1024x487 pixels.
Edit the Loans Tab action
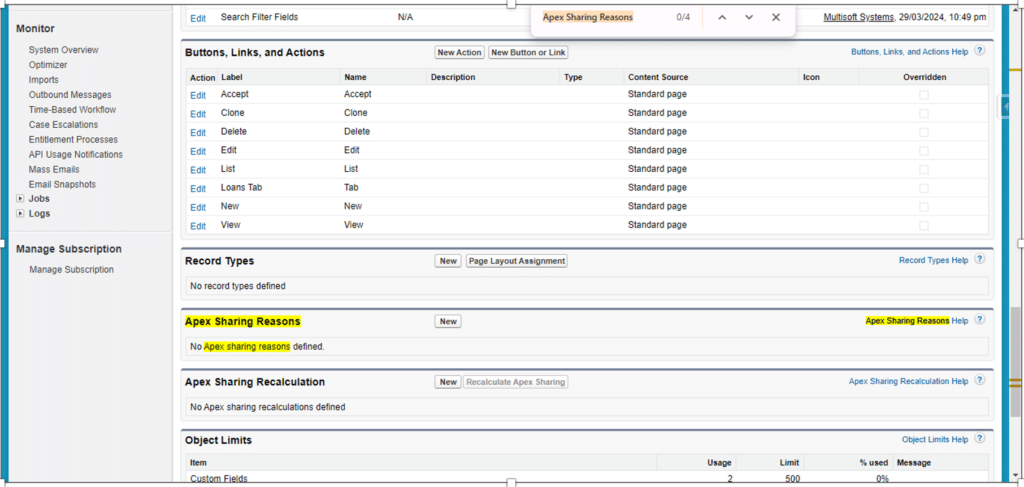198,189
